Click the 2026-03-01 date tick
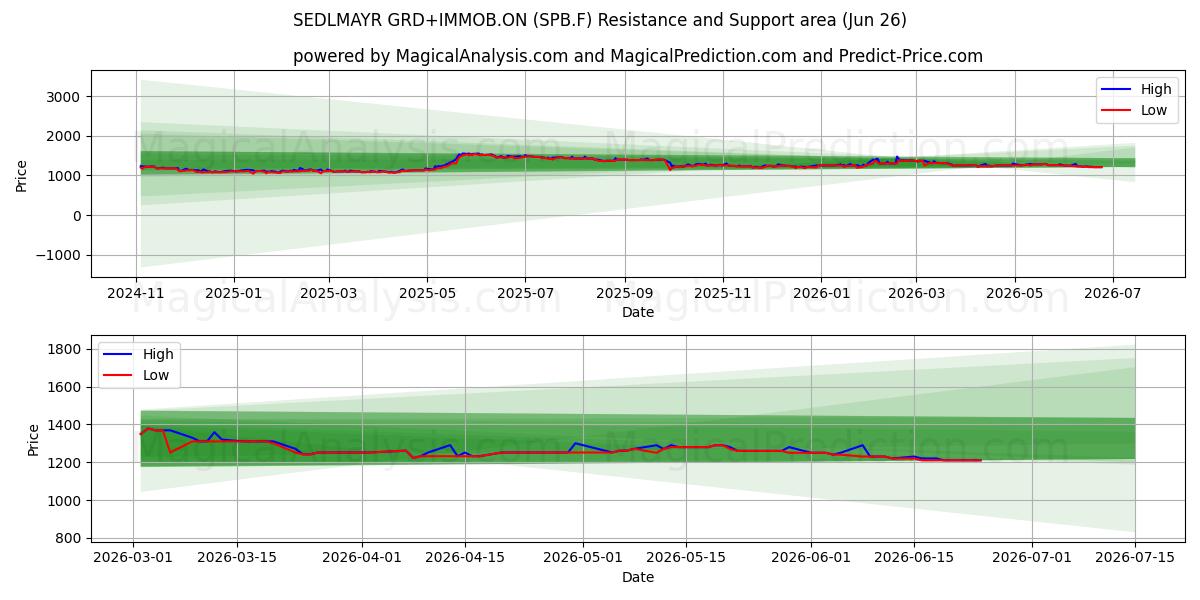This screenshot has height=600, width=1200. (133, 557)
